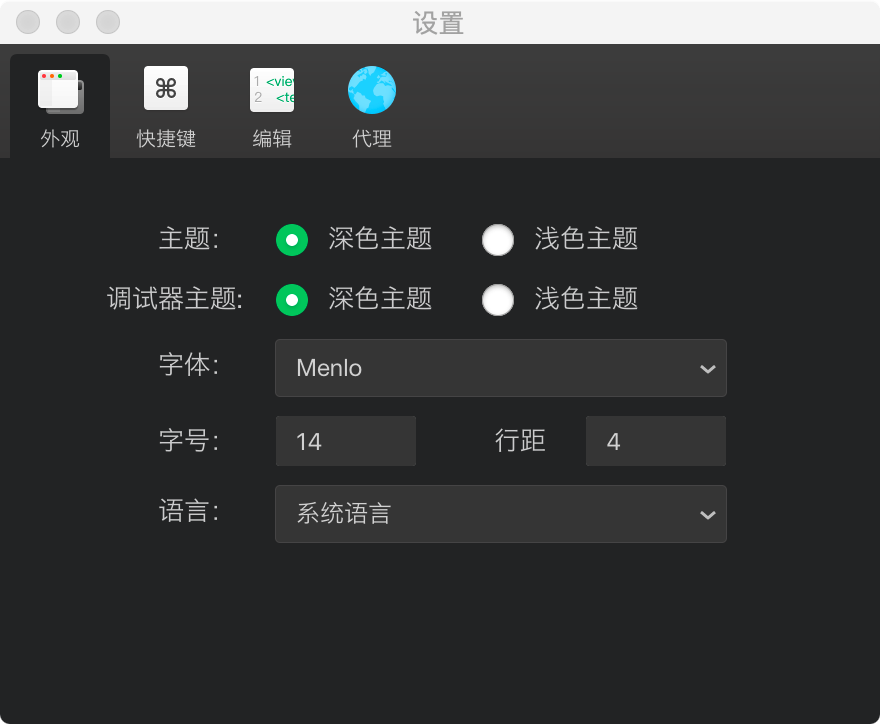Image resolution: width=880 pixels, height=724 pixels.
Task: Click the 系统语言 language selector
Action: point(500,514)
